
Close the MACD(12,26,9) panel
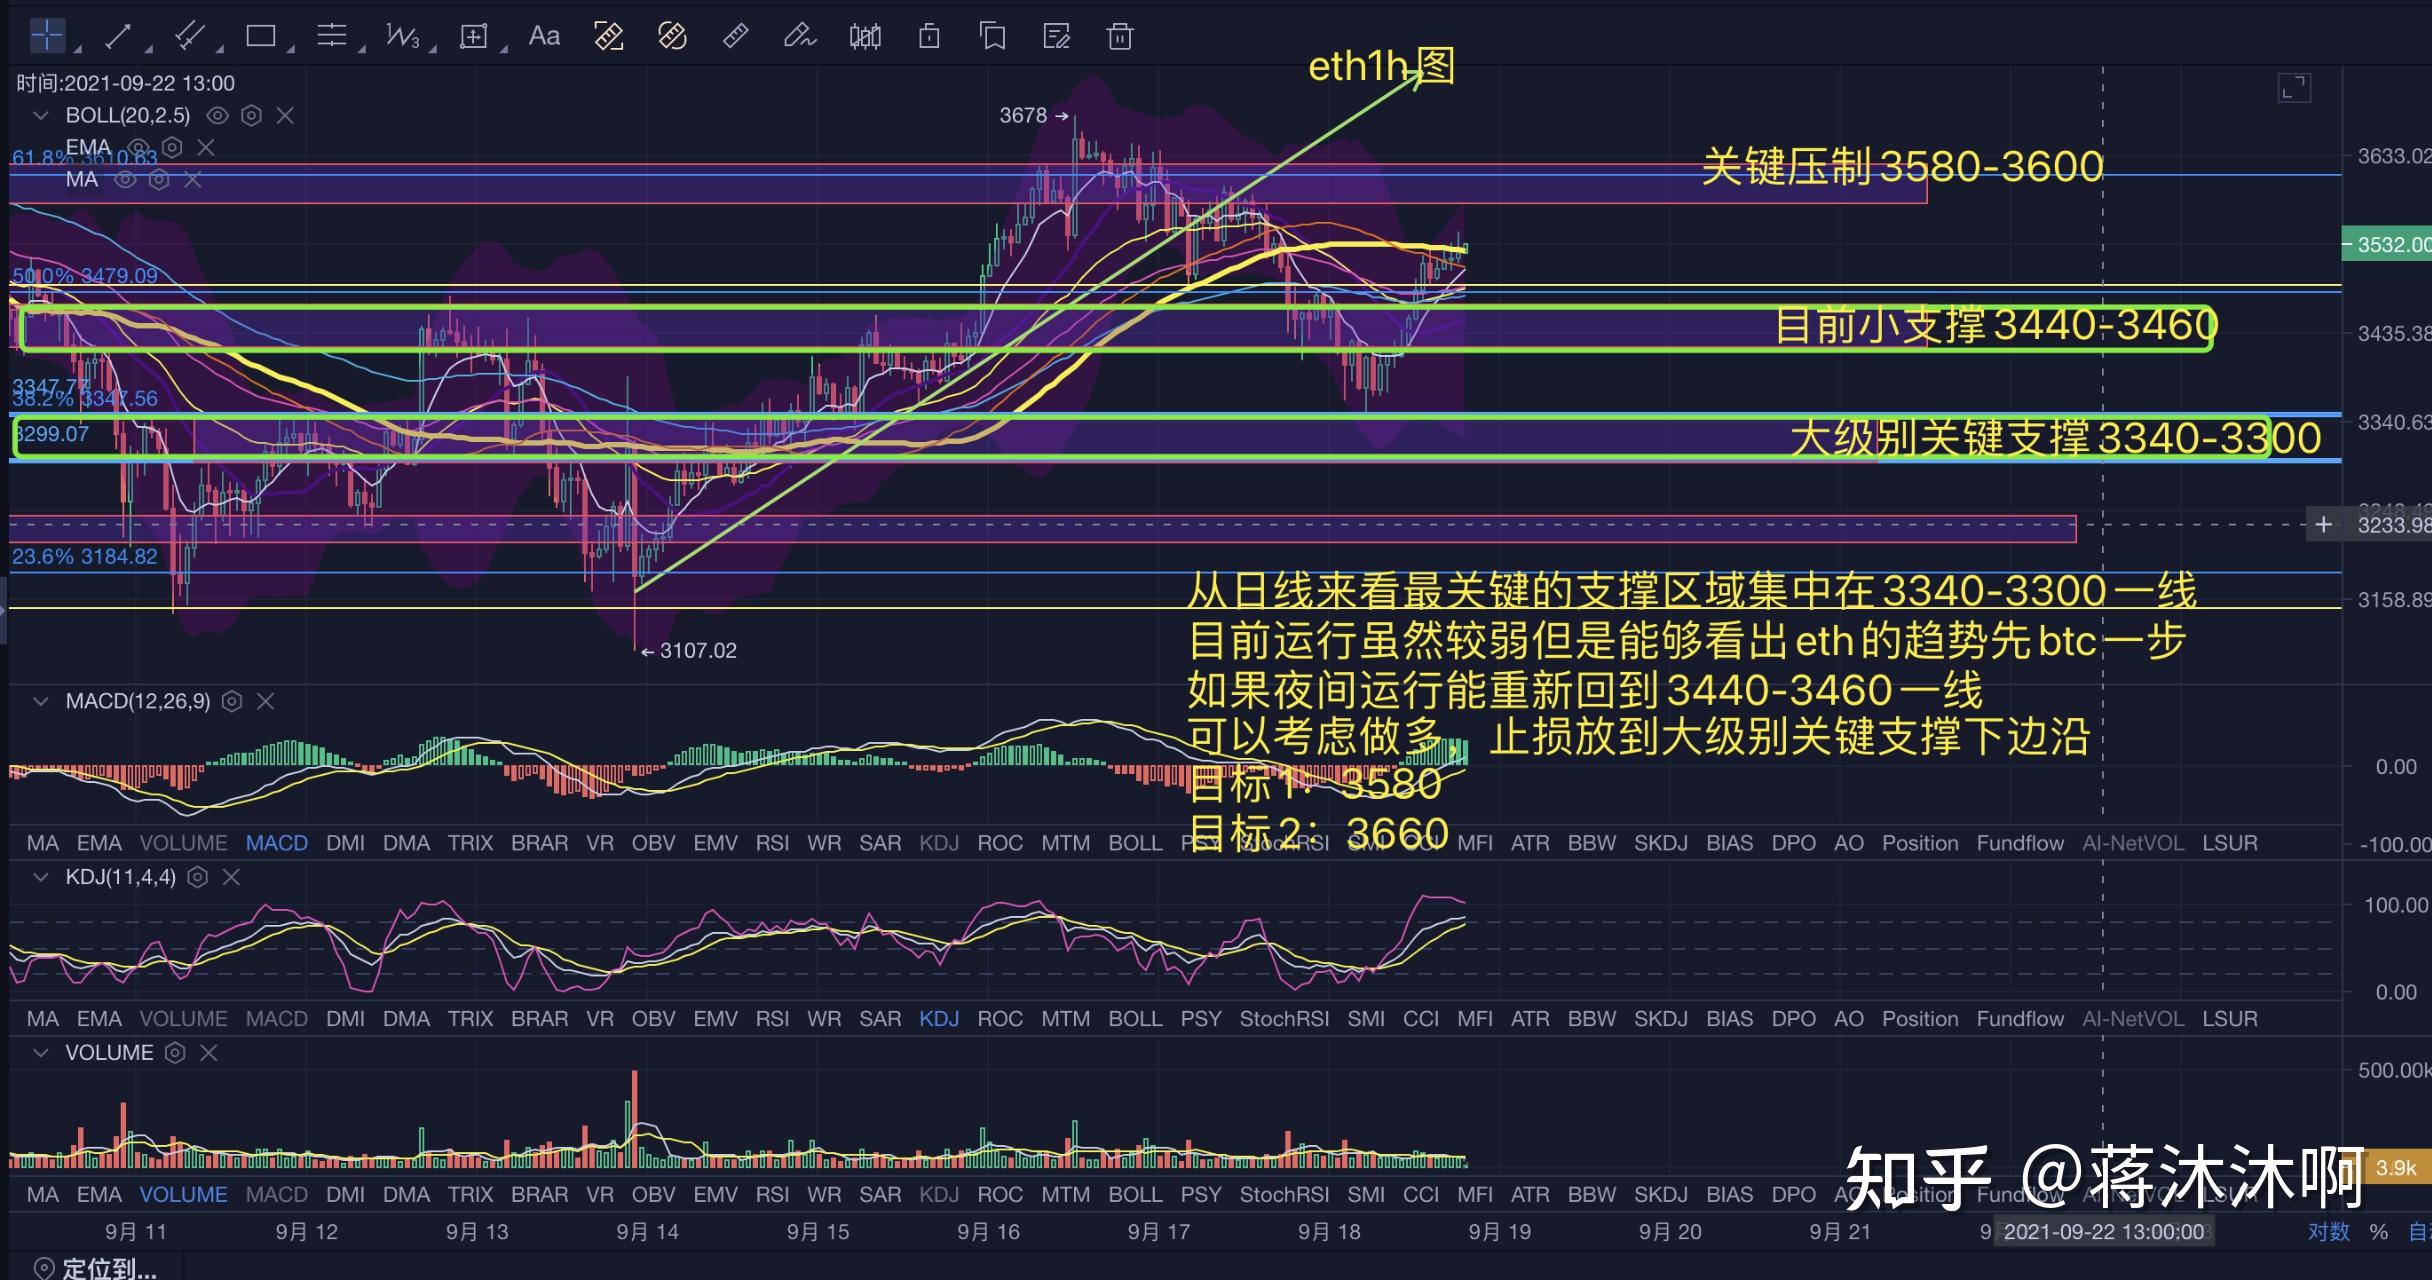(266, 702)
